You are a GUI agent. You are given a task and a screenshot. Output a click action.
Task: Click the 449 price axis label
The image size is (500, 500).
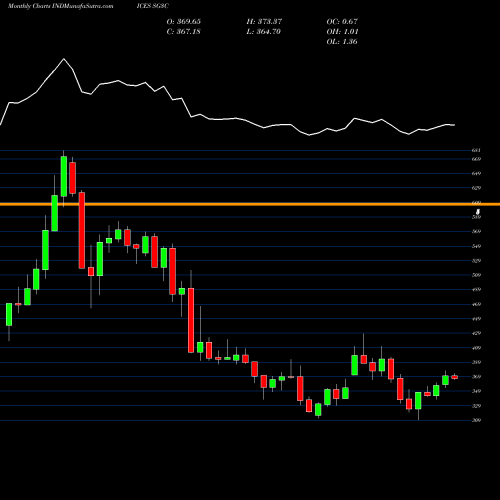pyautogui.click(x=476, y=319)
